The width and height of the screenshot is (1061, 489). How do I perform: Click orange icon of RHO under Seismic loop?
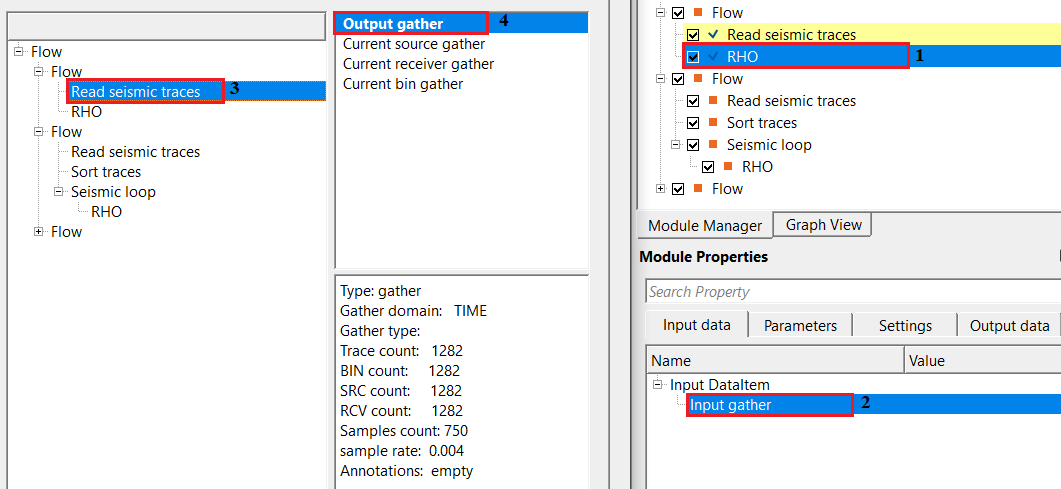729,167
